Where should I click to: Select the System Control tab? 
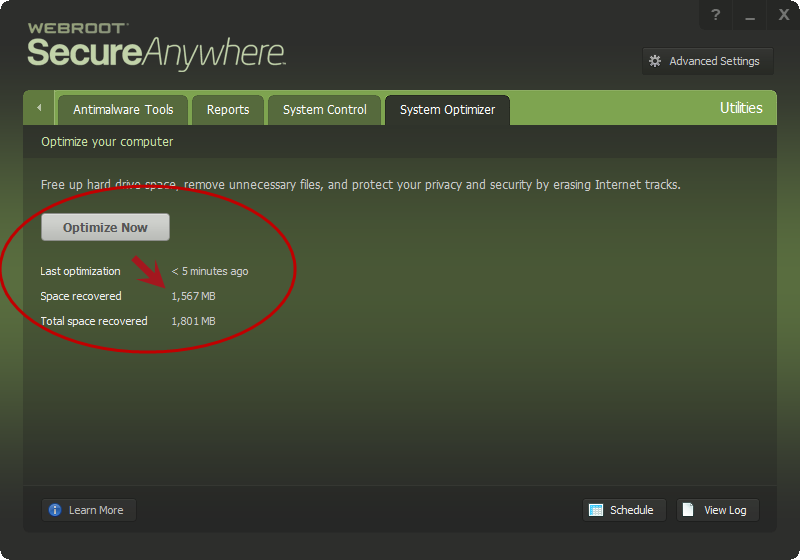click(x=324, y=110)
